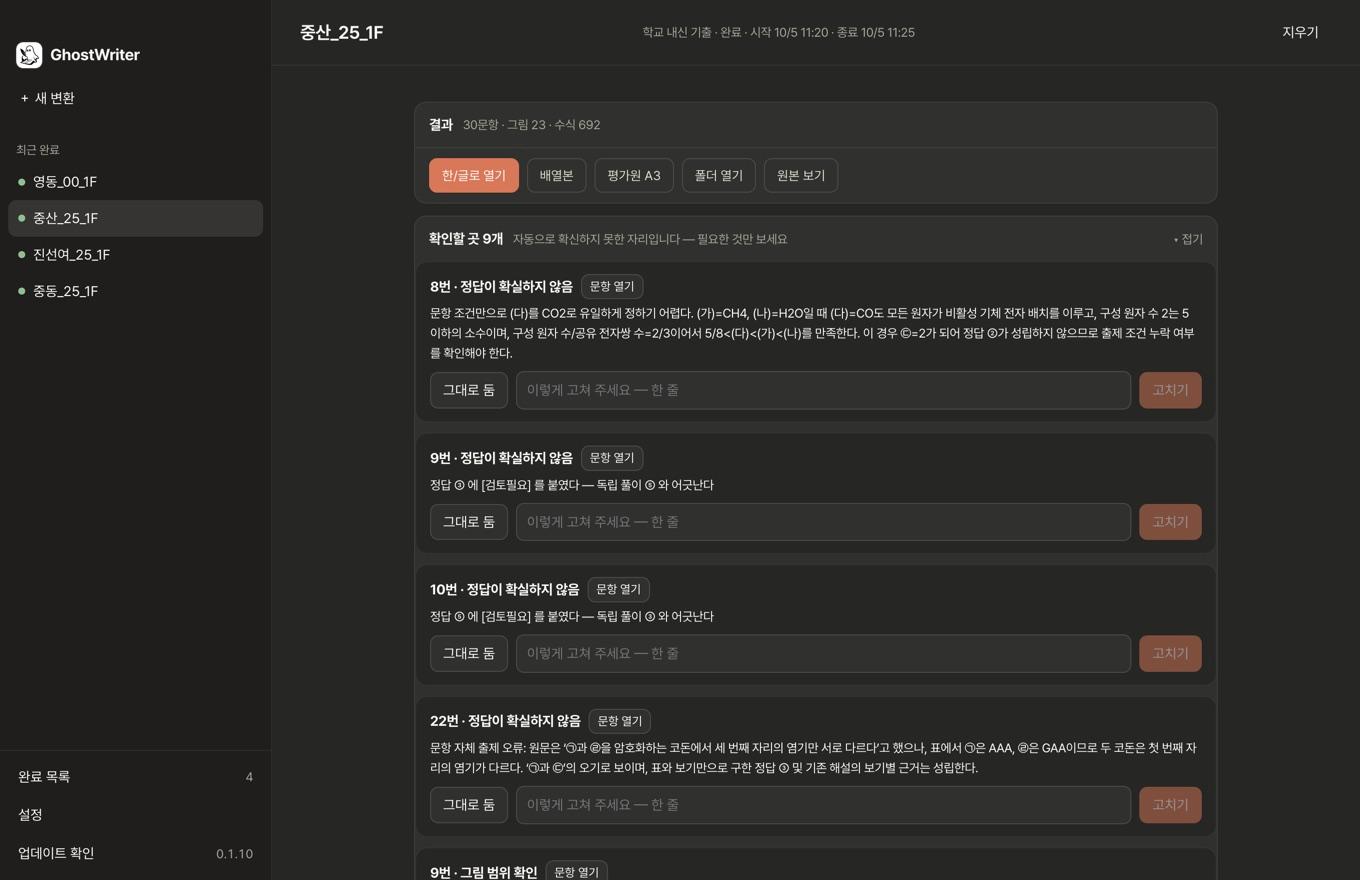Click the 한/글로 열기 button
This screenshot has height=880, width=1360.
[474, 175]
